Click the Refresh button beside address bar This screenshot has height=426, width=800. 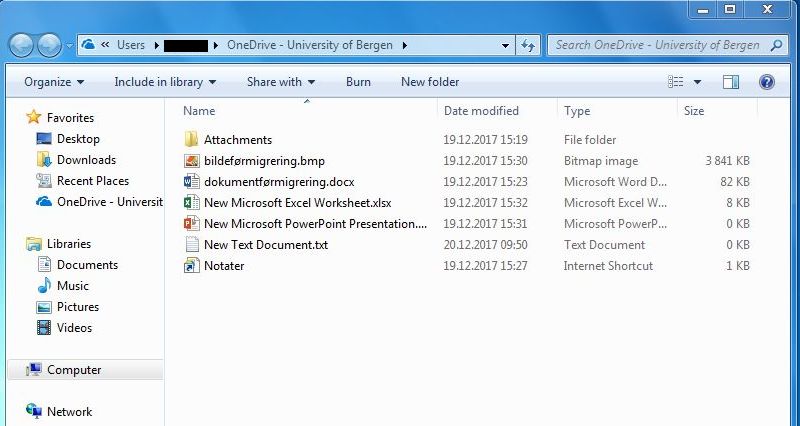pos(529,45)
